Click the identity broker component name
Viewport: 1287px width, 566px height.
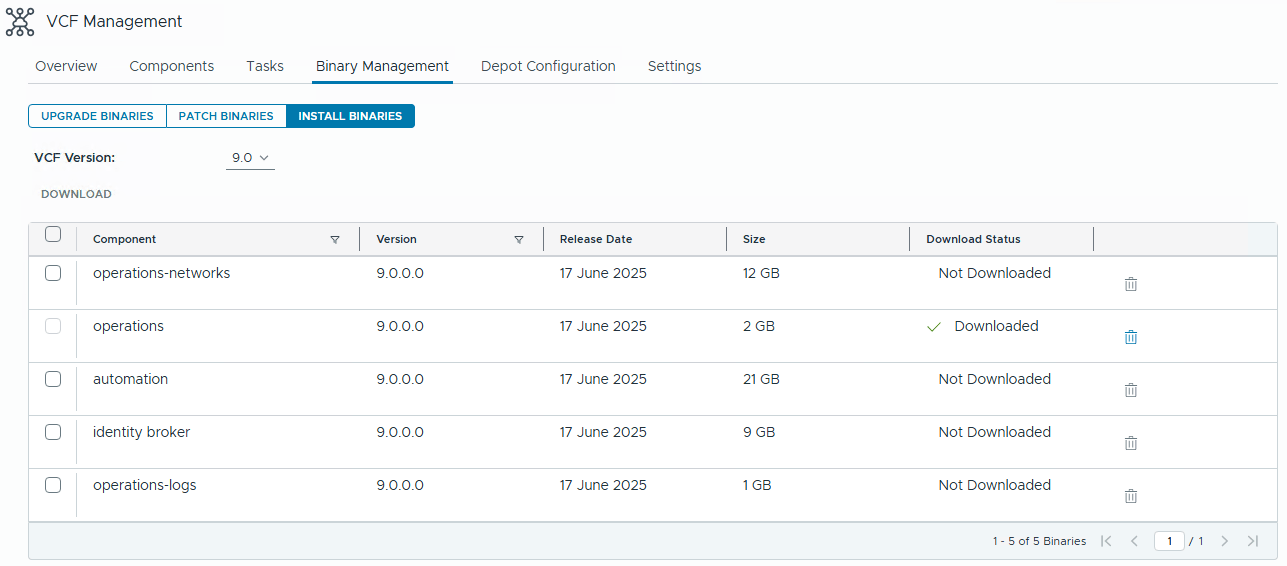click(x=141, y=432)
